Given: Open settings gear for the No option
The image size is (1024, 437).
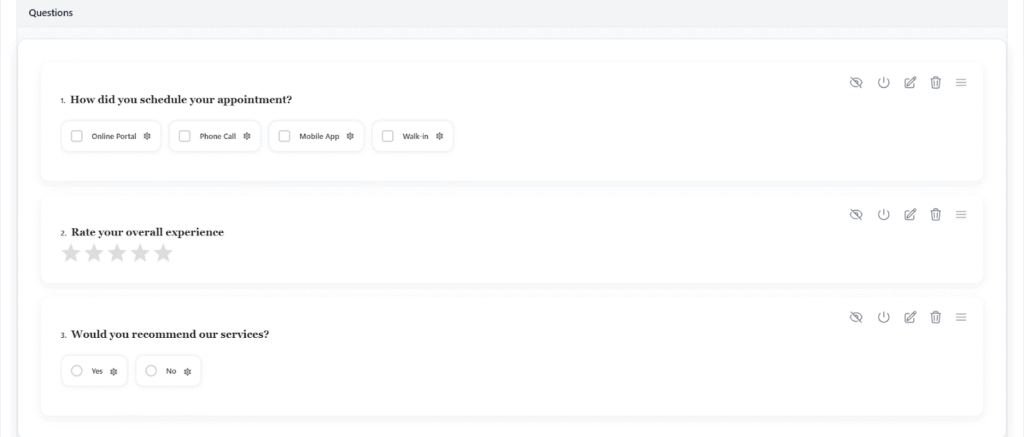Looking at the screenshot, I should click(x=187, y=371).
